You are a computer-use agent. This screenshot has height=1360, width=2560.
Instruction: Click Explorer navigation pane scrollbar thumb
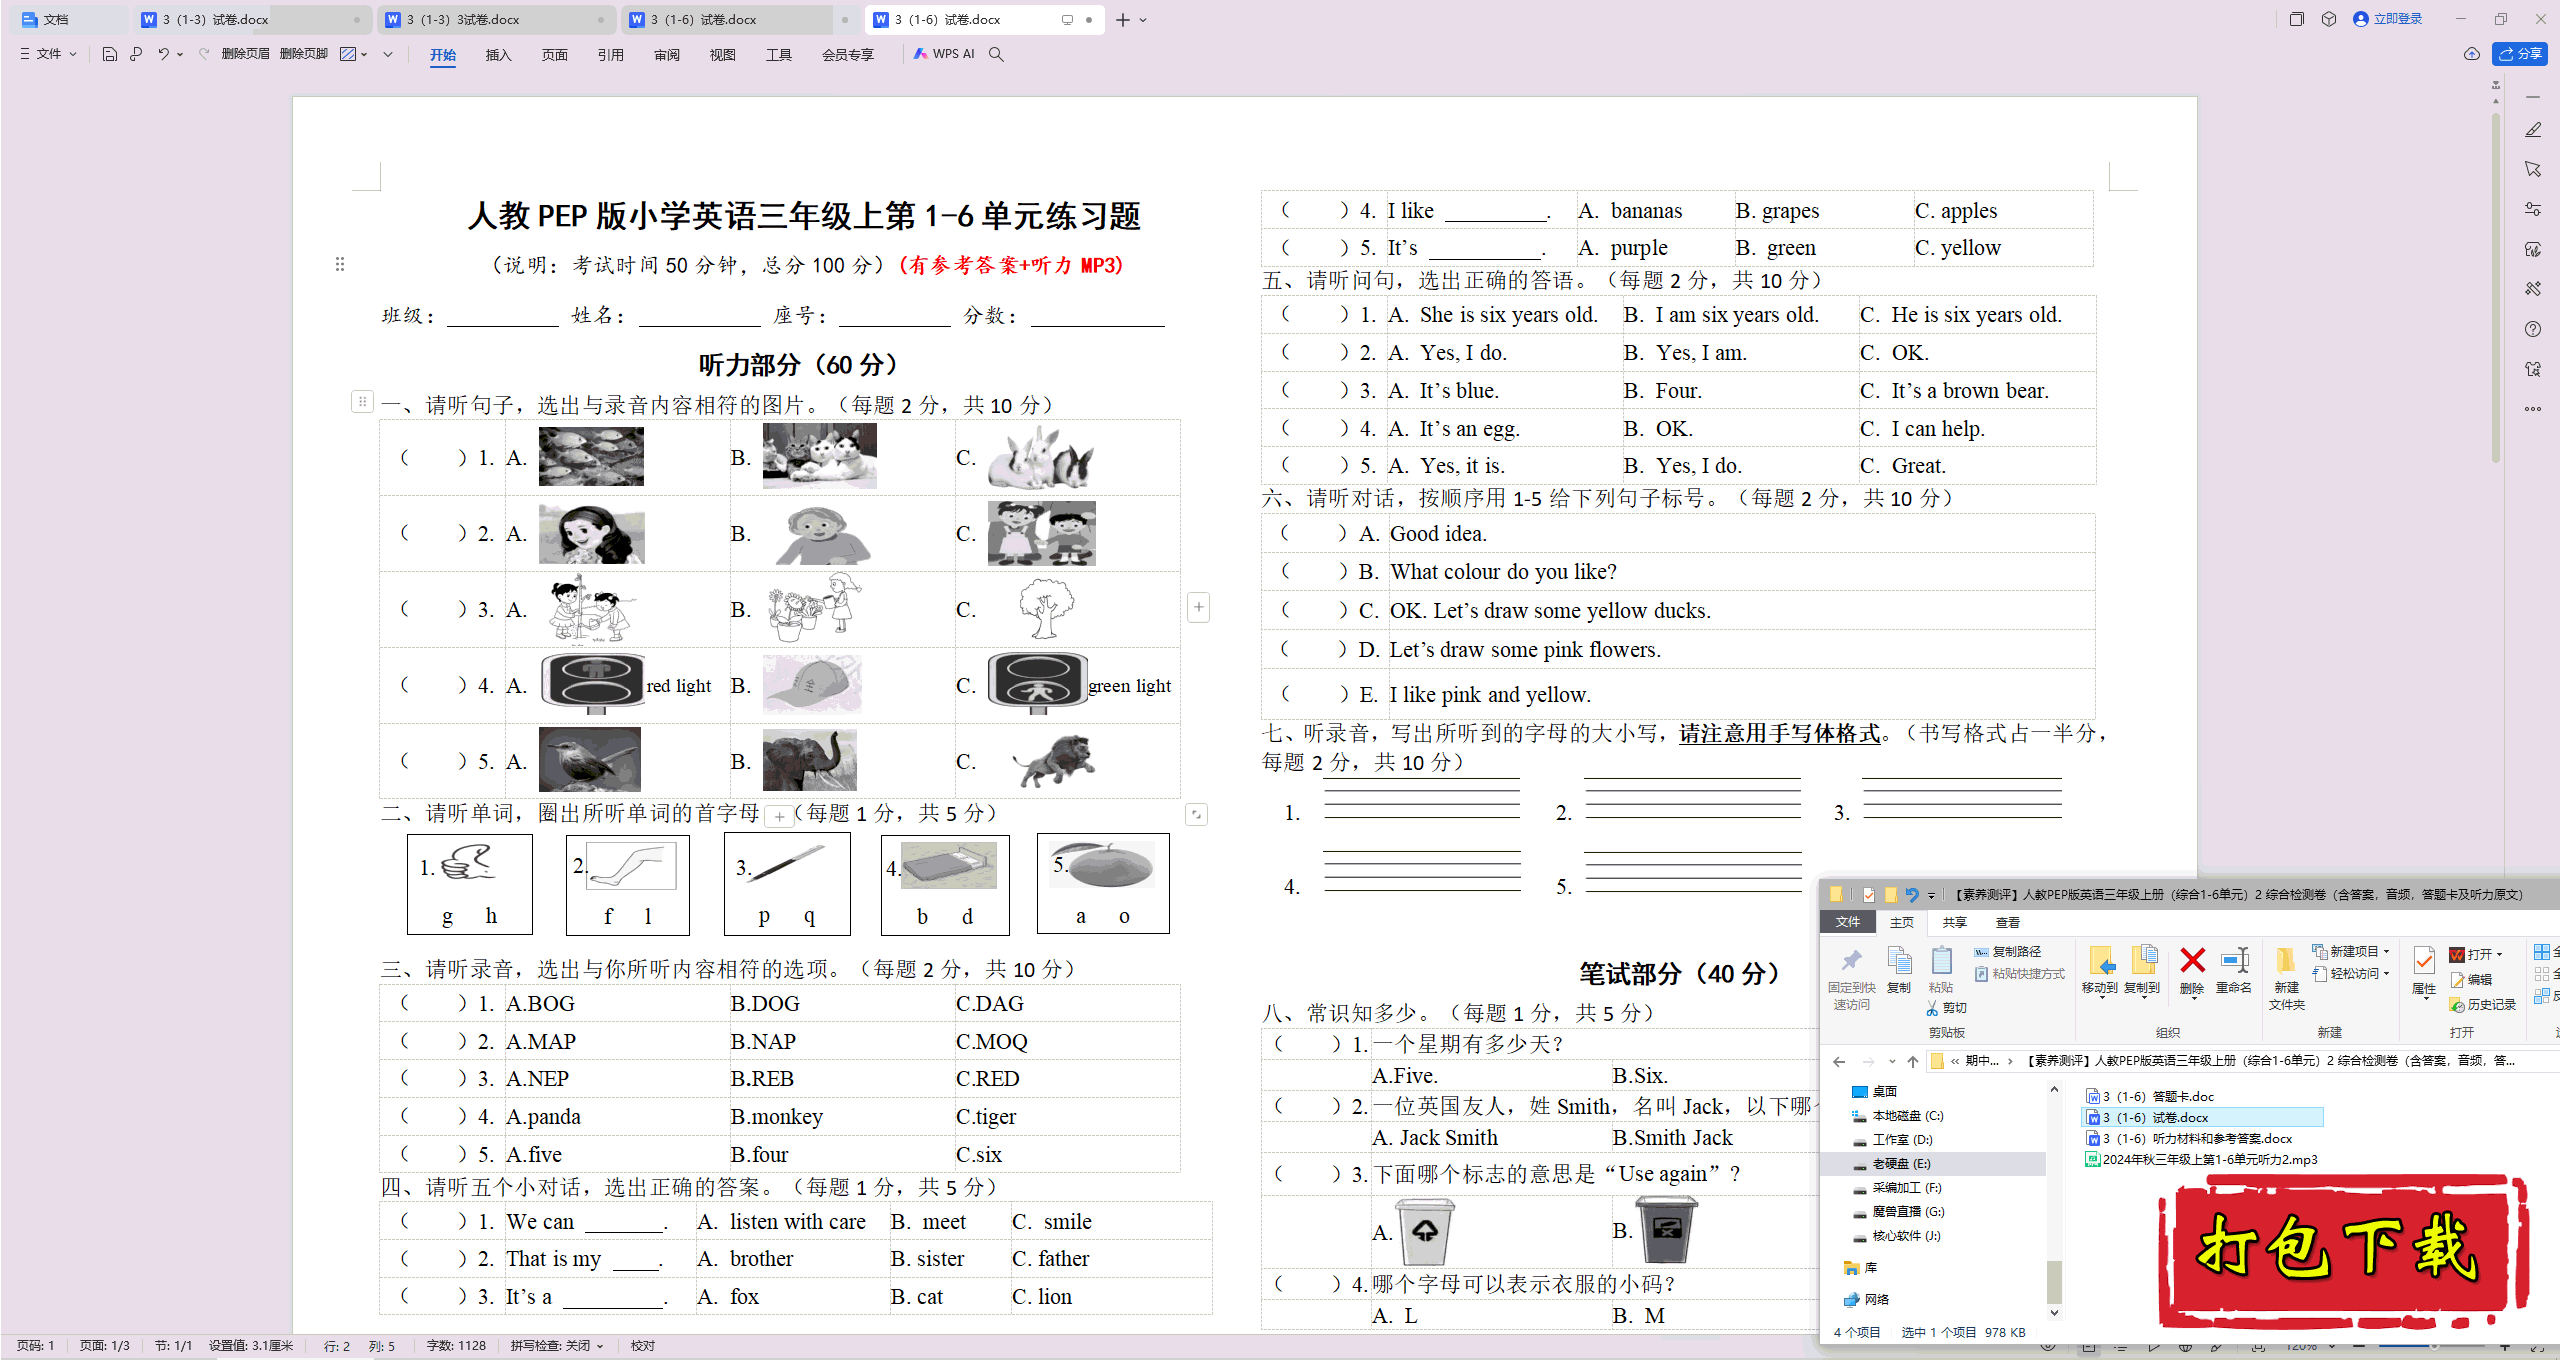point(2054,1282)
